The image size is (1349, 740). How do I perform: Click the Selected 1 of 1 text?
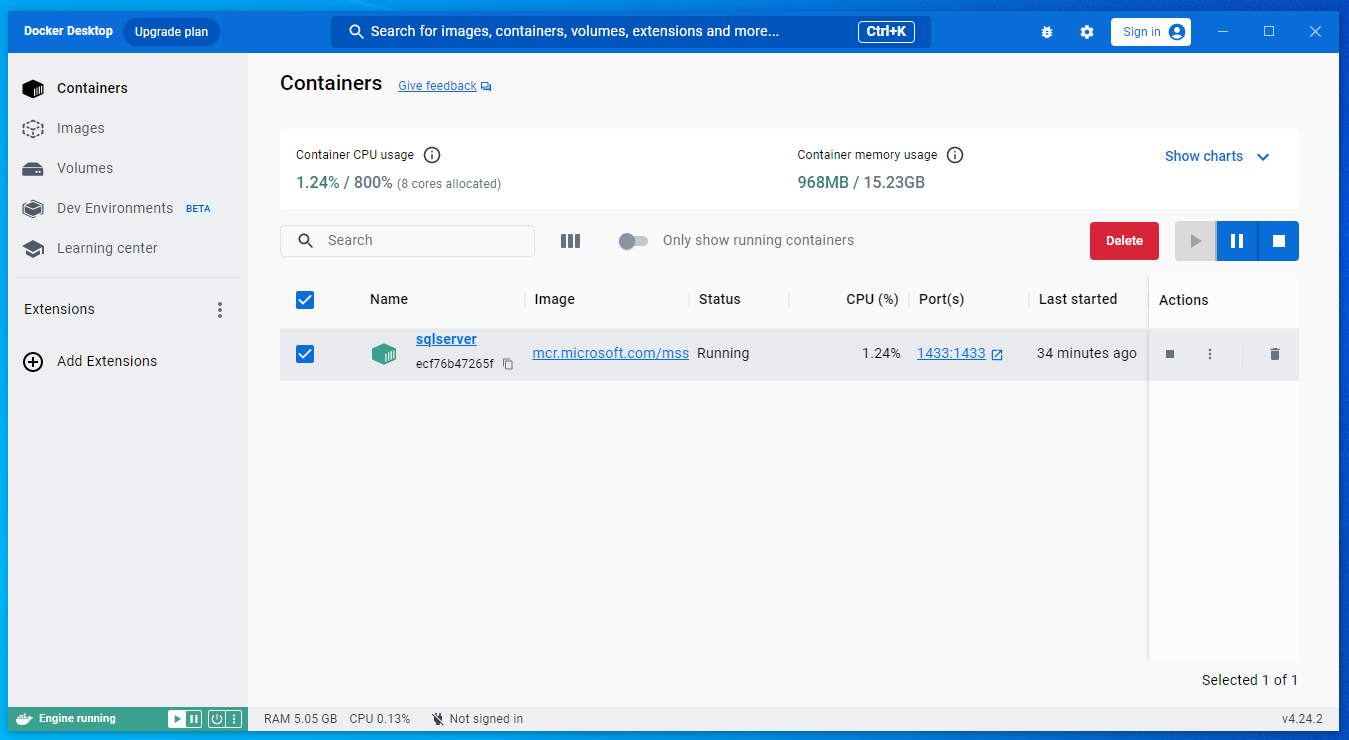pyautogui.click(x=1250, y=680)
